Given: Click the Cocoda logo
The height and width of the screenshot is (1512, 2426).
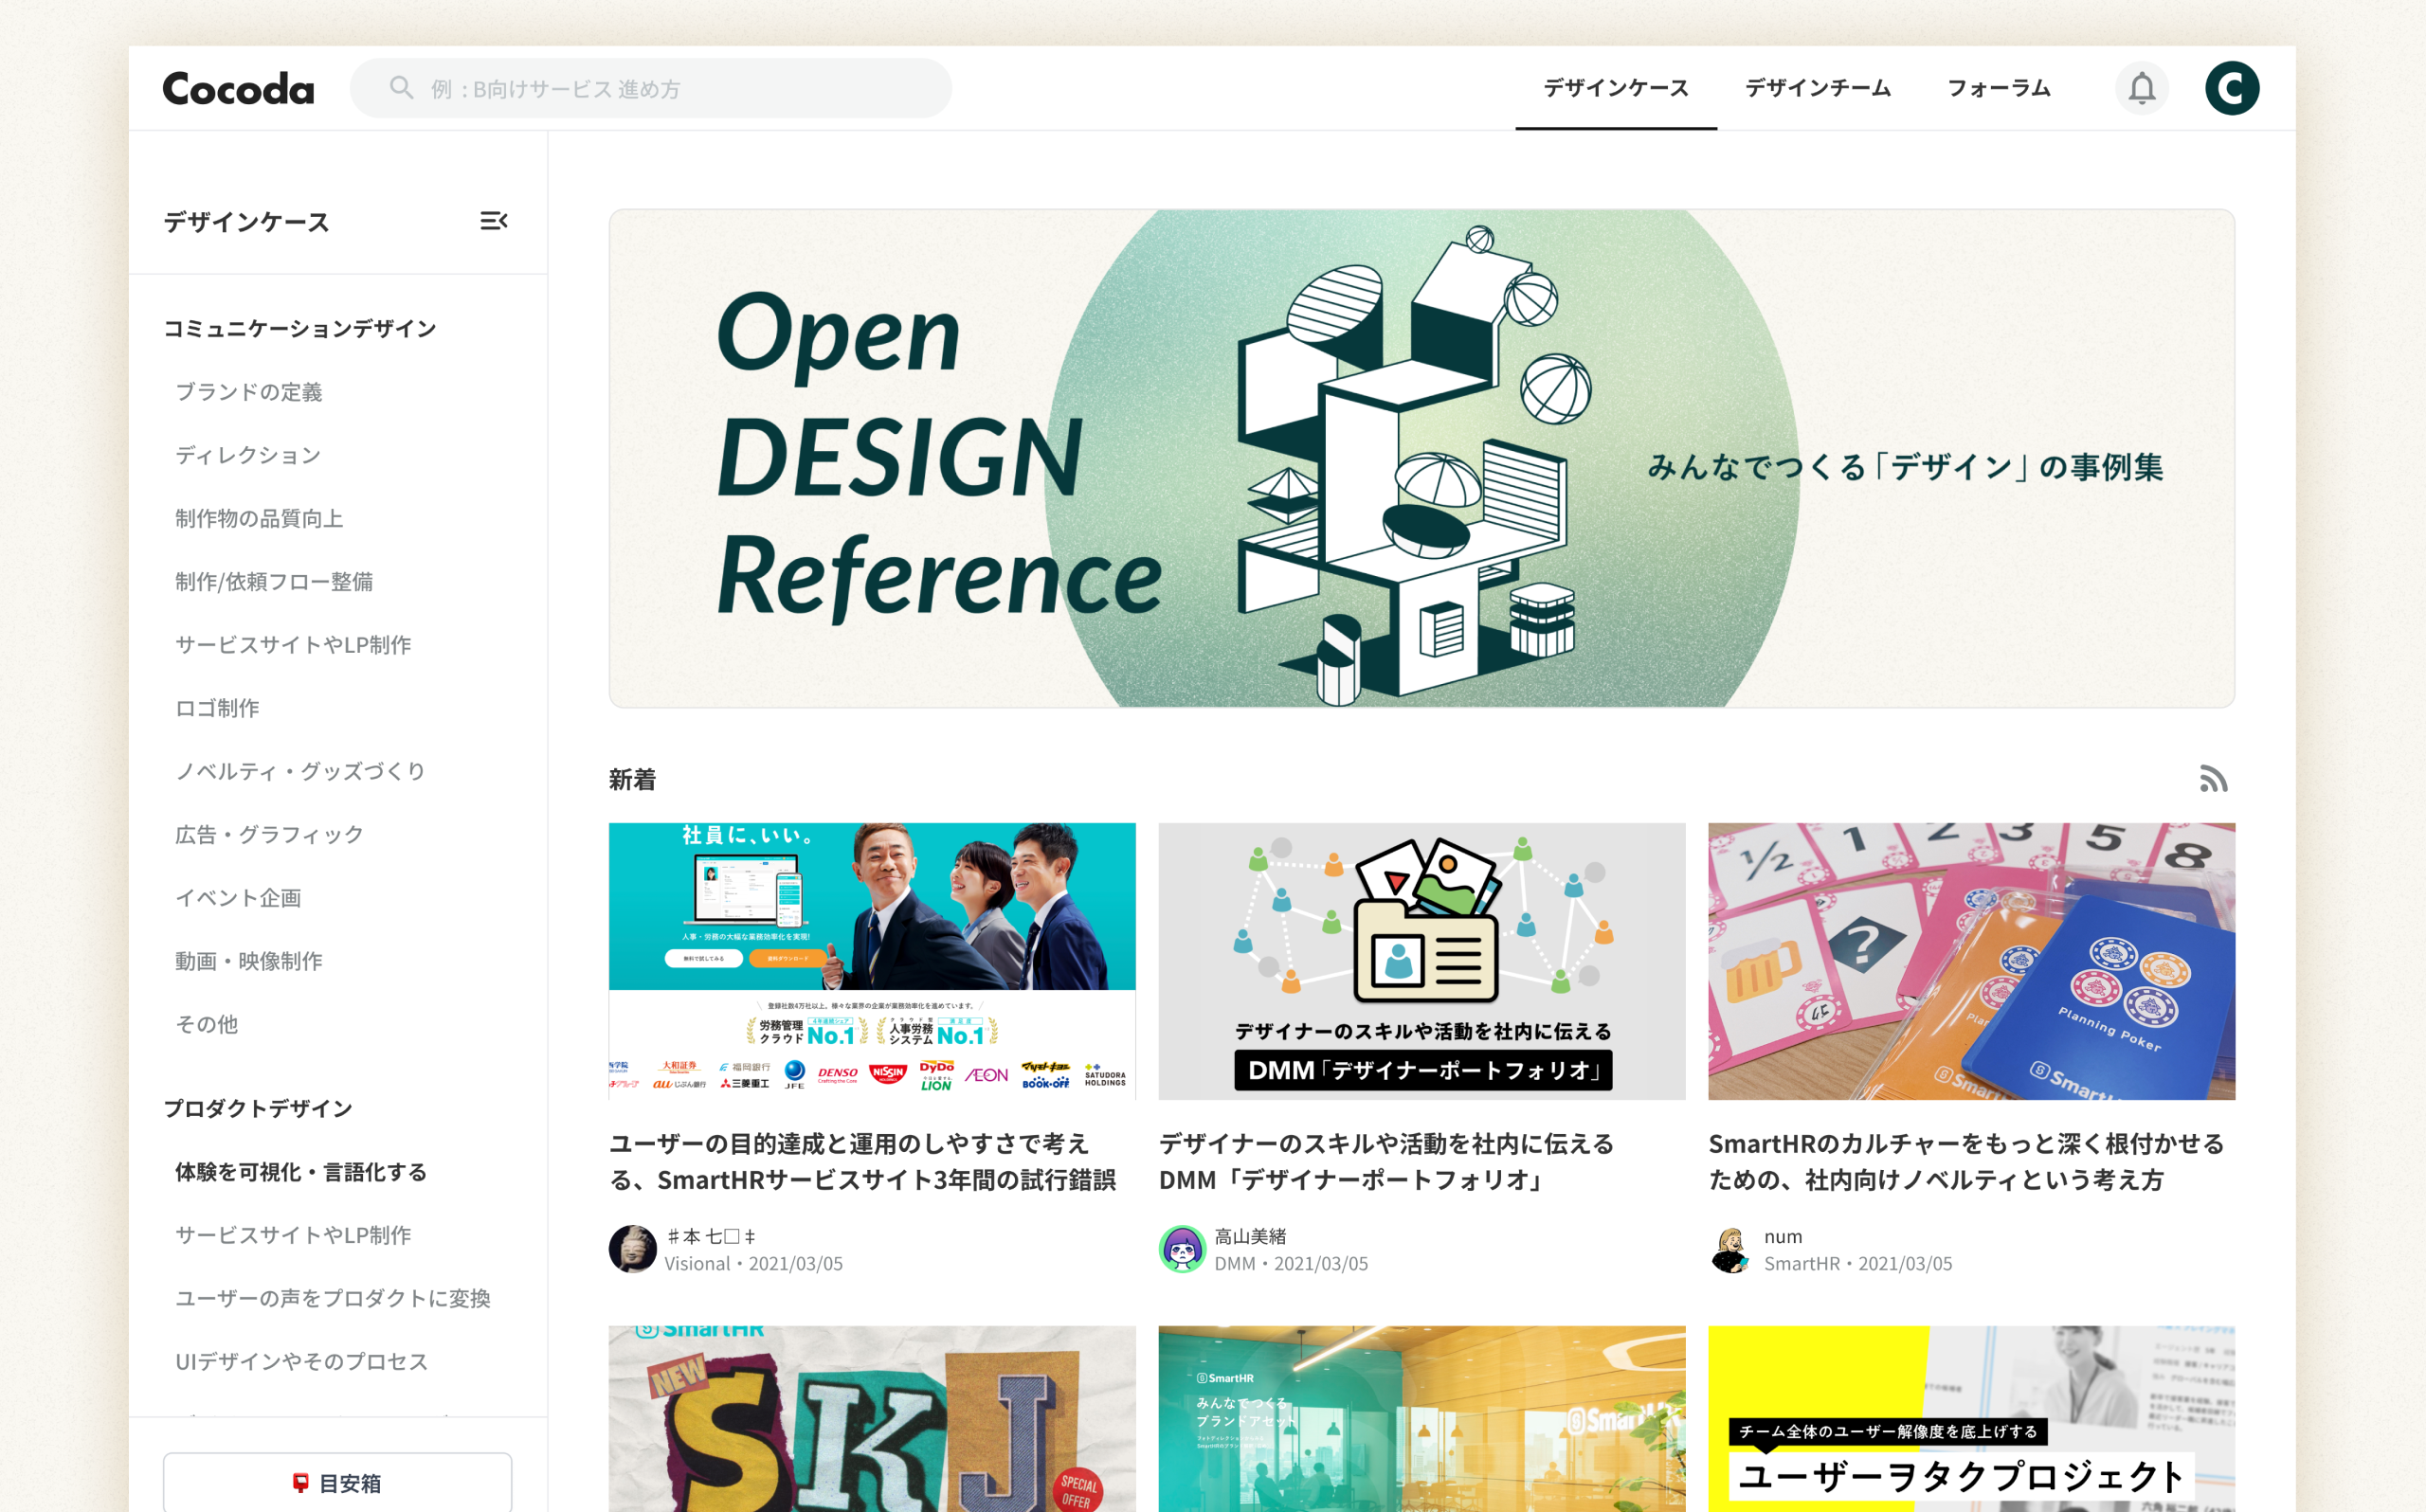Looking at the screenshot, I should click(x=238, y=89).
